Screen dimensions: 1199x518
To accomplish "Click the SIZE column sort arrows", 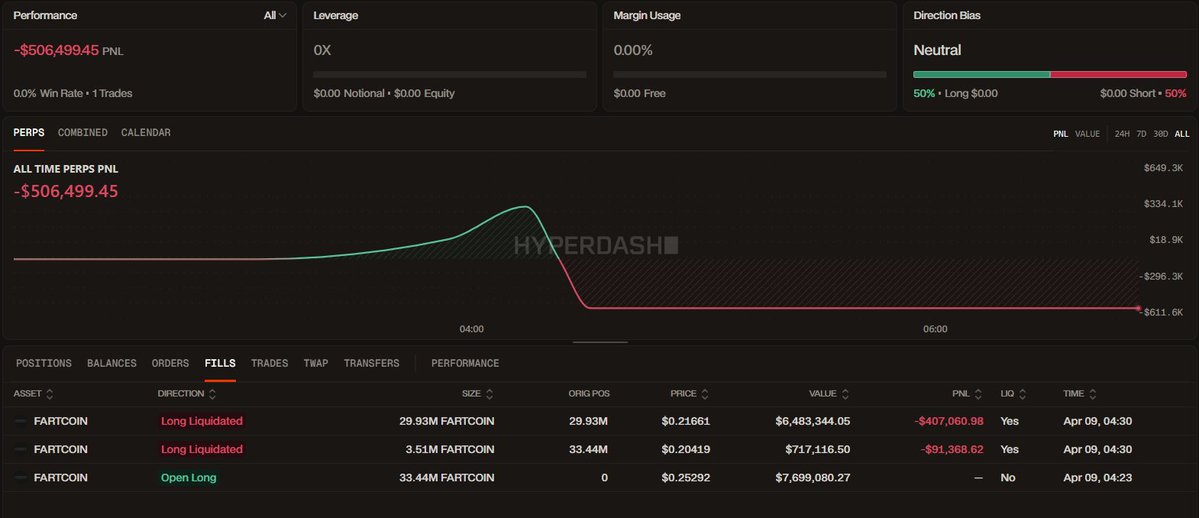I will click(489, 394).
